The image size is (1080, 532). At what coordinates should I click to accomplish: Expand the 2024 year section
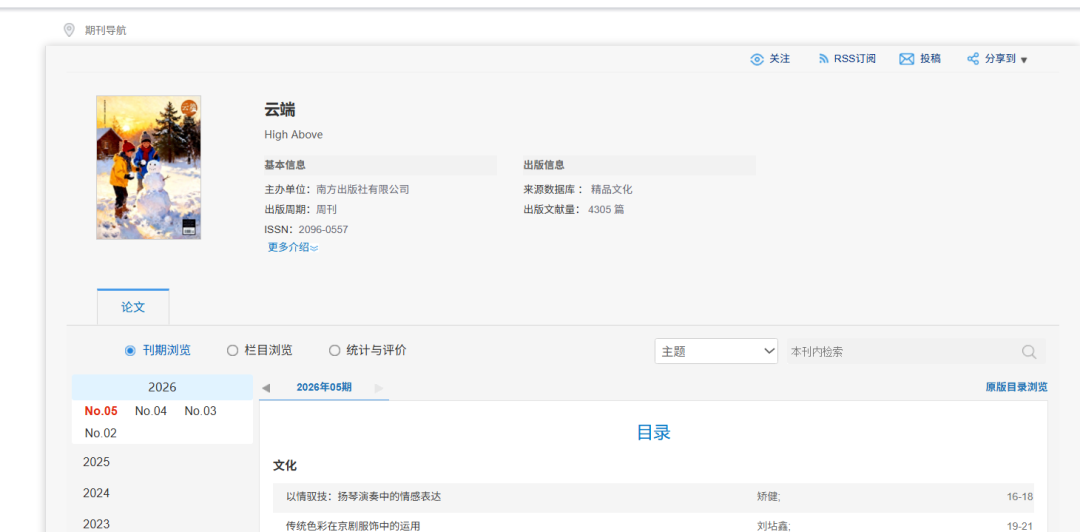tap(96, 493)
